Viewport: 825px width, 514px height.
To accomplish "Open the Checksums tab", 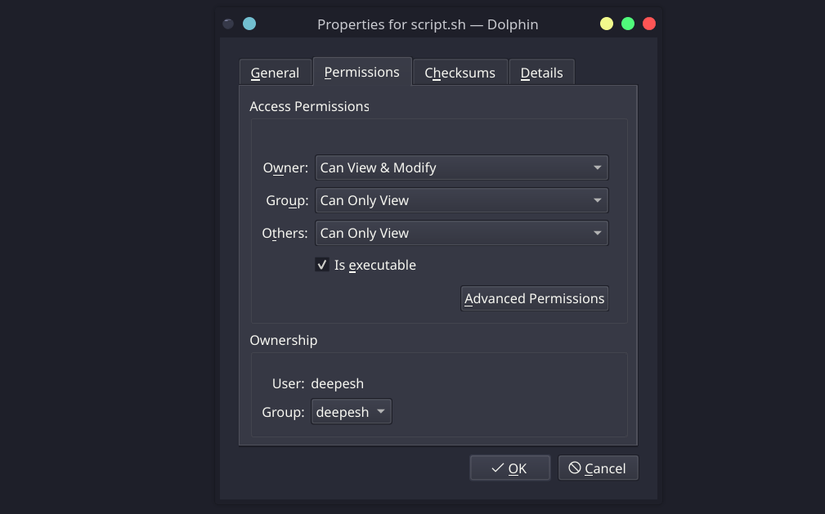I will 460,73.
